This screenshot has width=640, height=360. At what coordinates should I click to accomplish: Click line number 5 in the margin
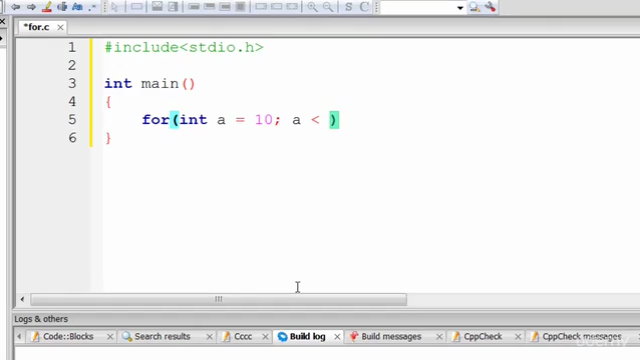click(72, 120)
